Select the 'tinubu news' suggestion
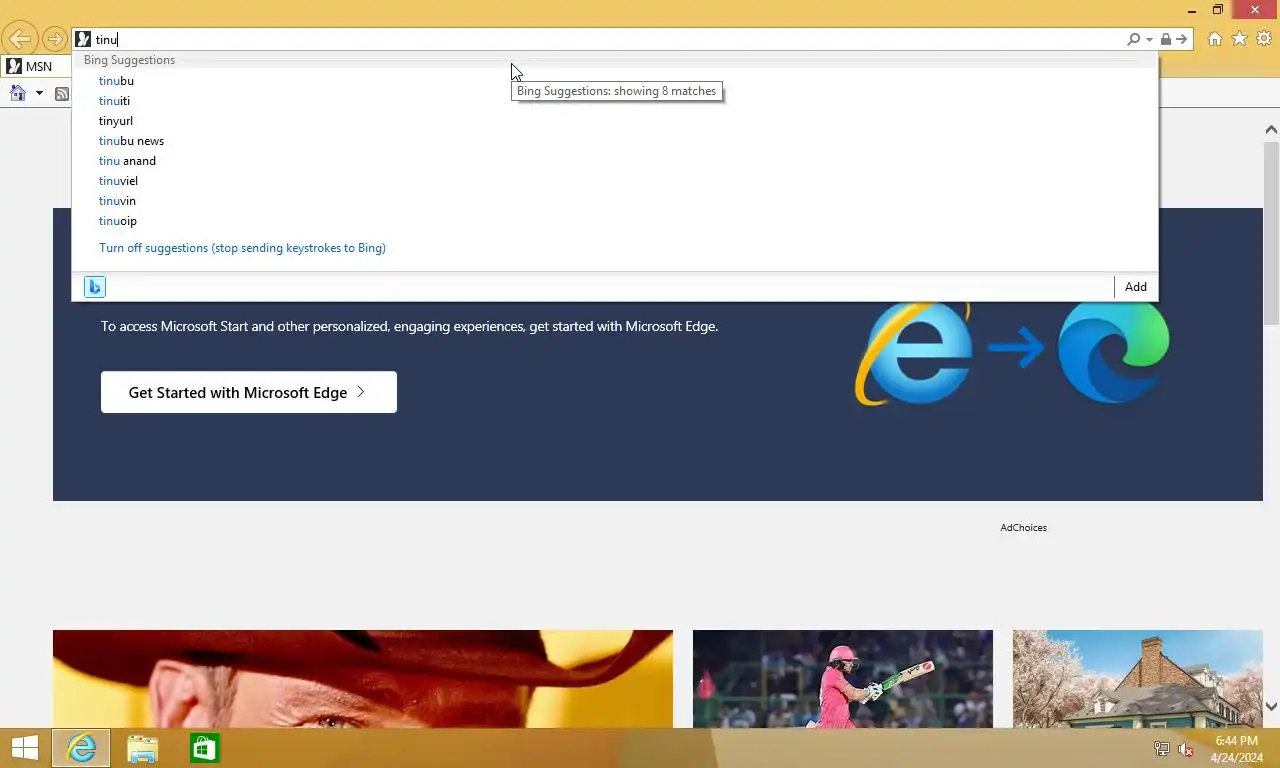 click(131, 141)
